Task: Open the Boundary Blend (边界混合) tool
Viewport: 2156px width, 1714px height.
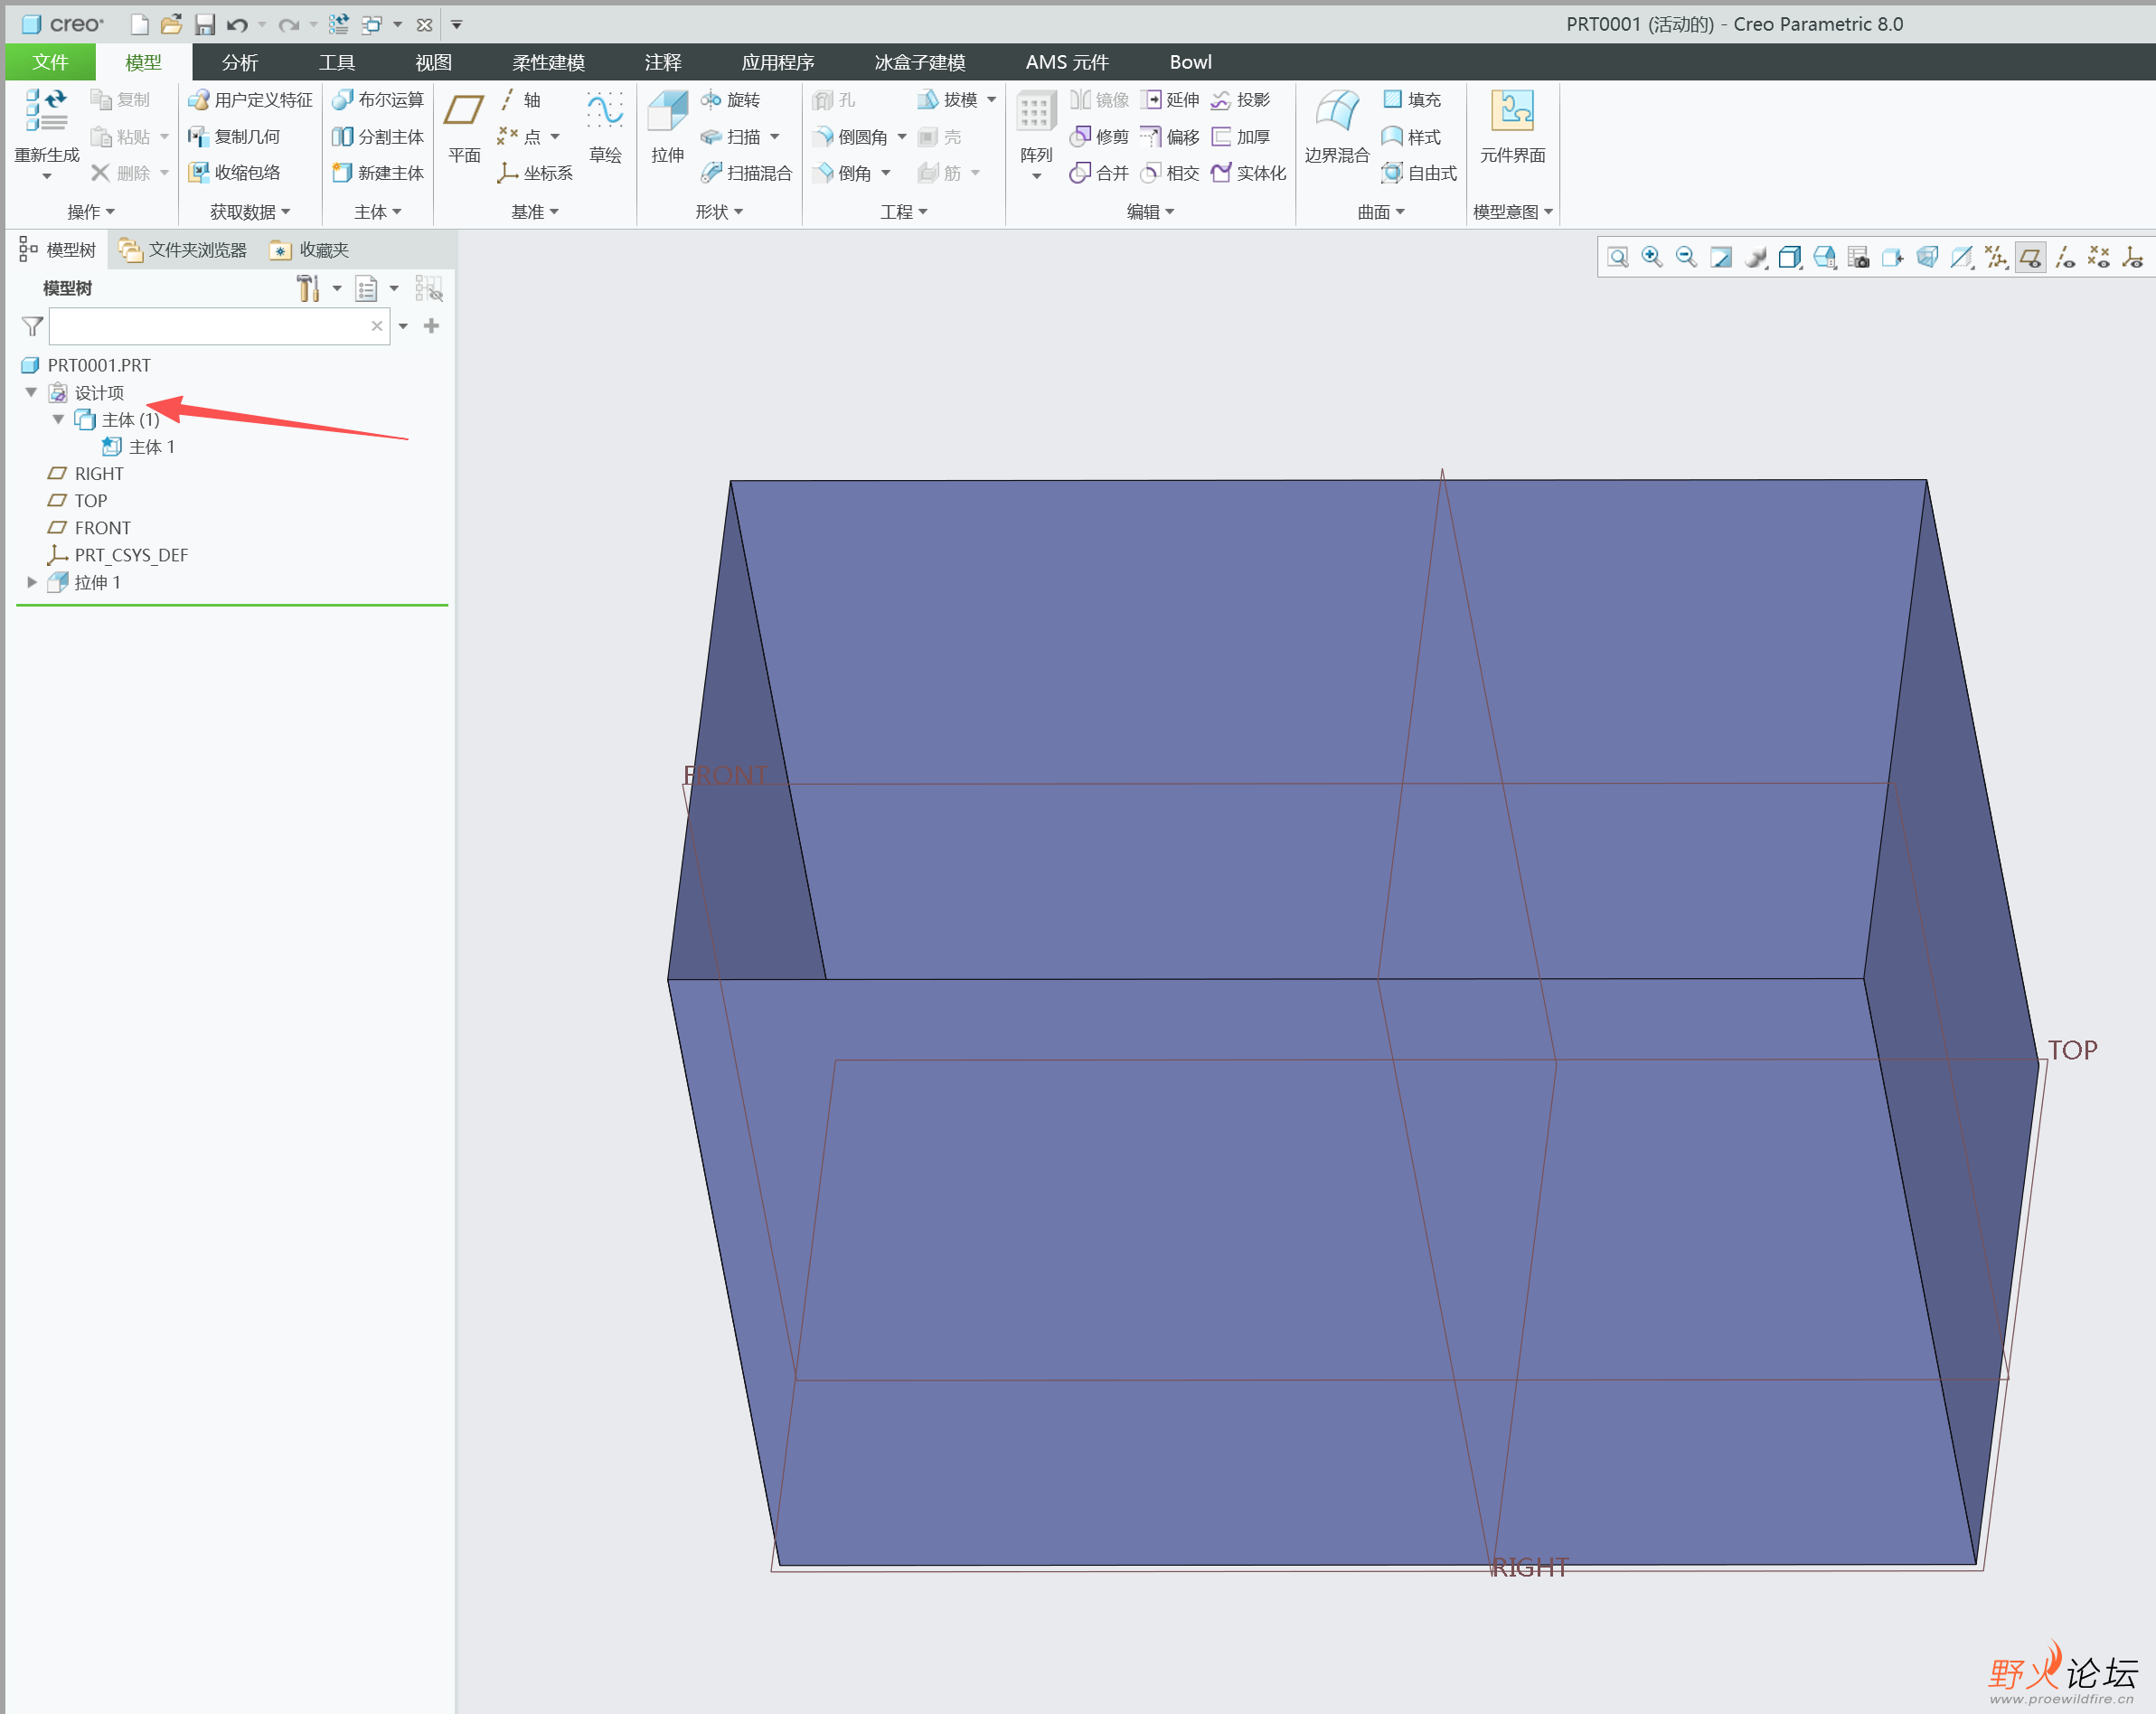Action: (x=1336, y=112)
